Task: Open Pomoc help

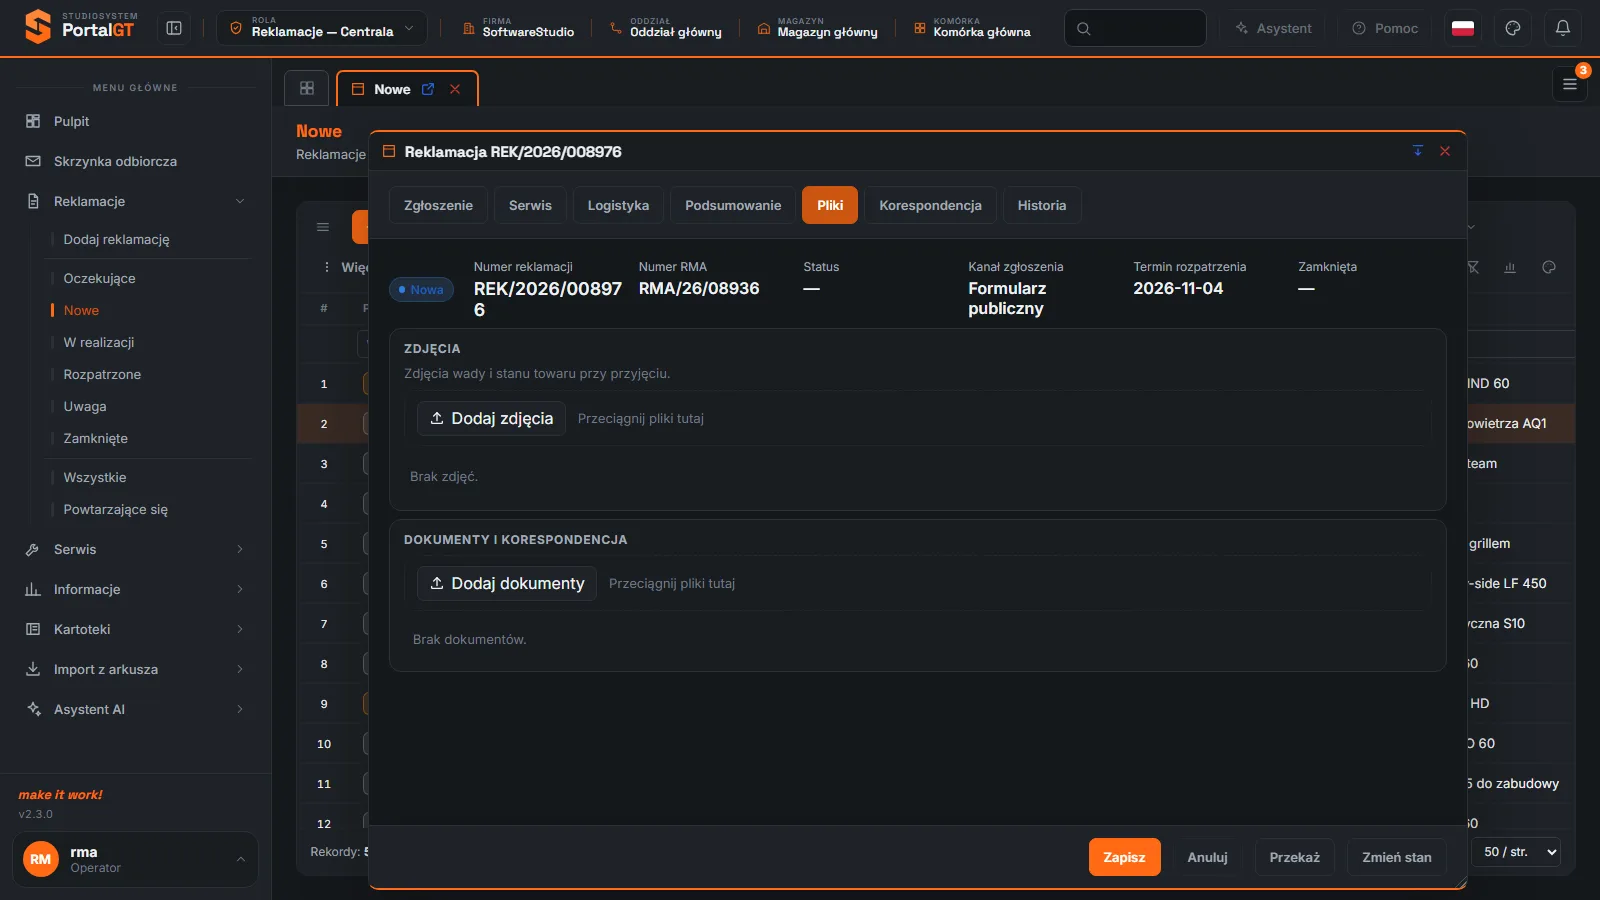Action: [x=1385, y=28]
